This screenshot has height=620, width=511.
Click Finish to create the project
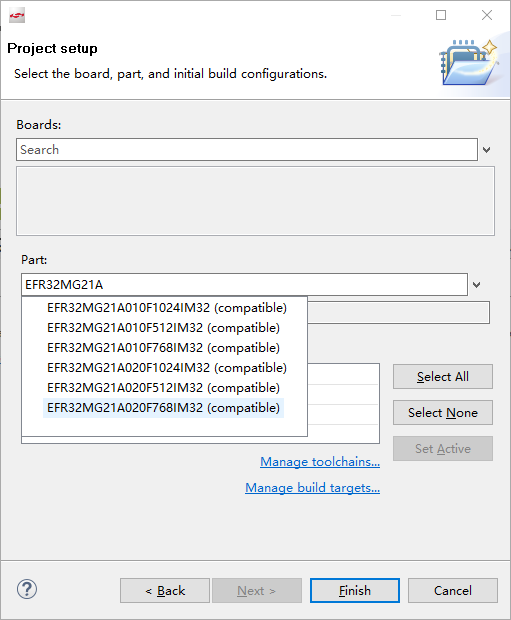pyautogui.click(x=355, y=591)
